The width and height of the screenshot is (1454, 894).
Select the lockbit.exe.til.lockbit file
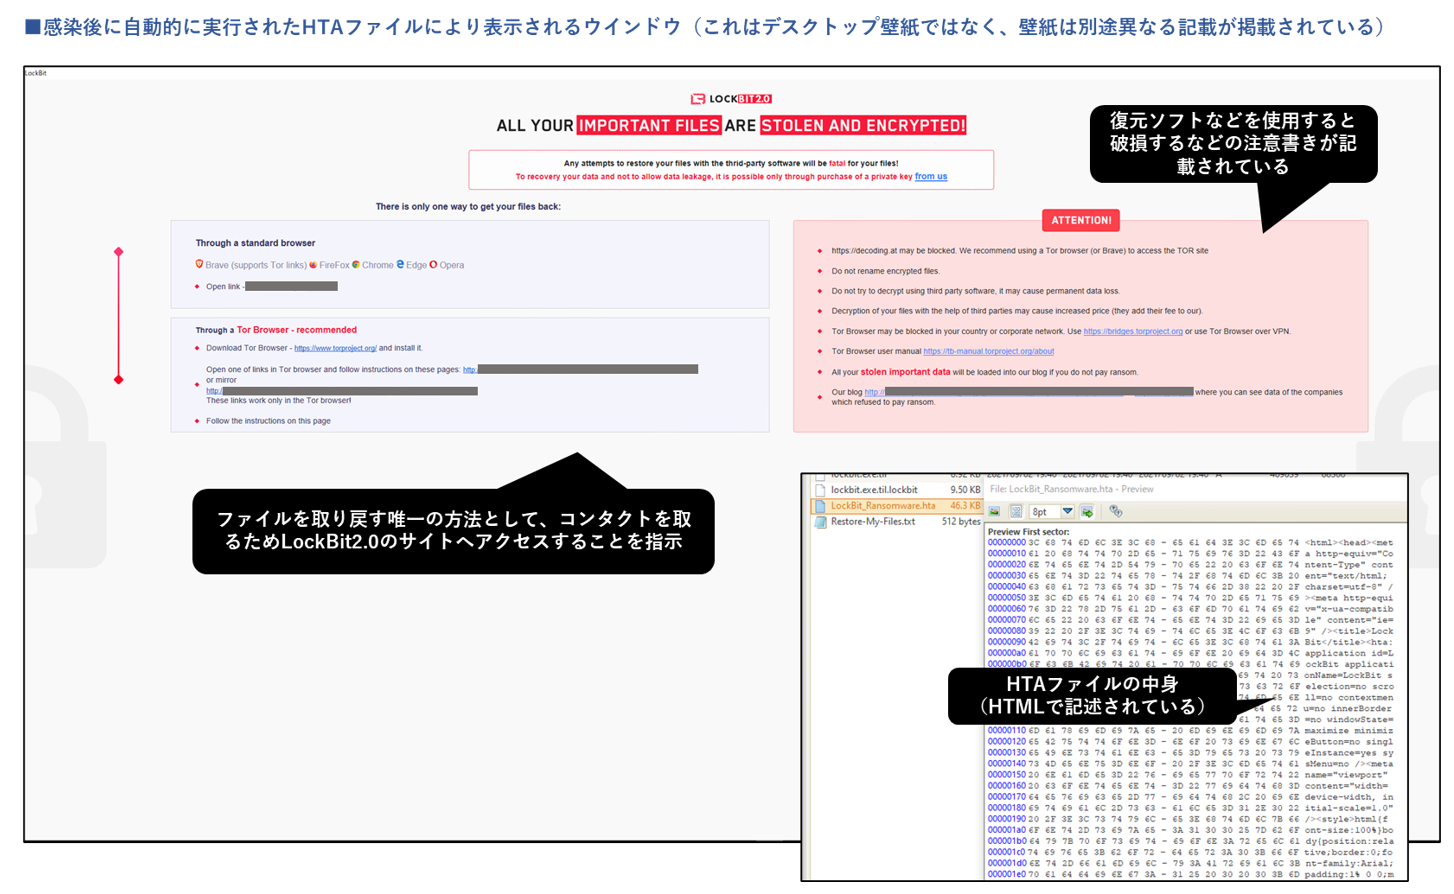(873, 490)
